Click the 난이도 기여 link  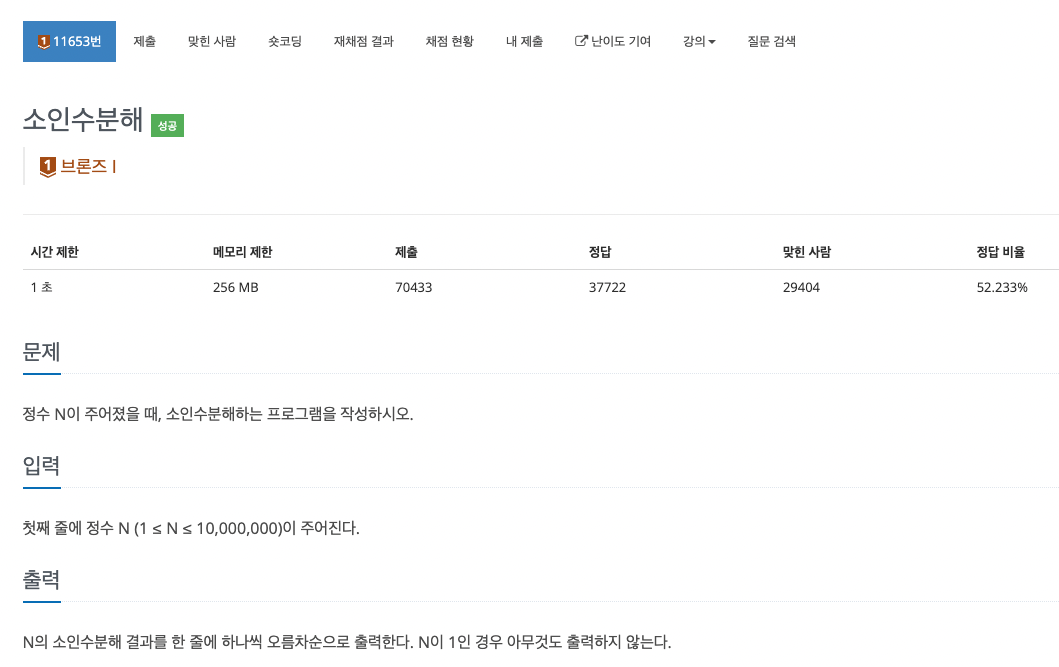tap(621, 41)
